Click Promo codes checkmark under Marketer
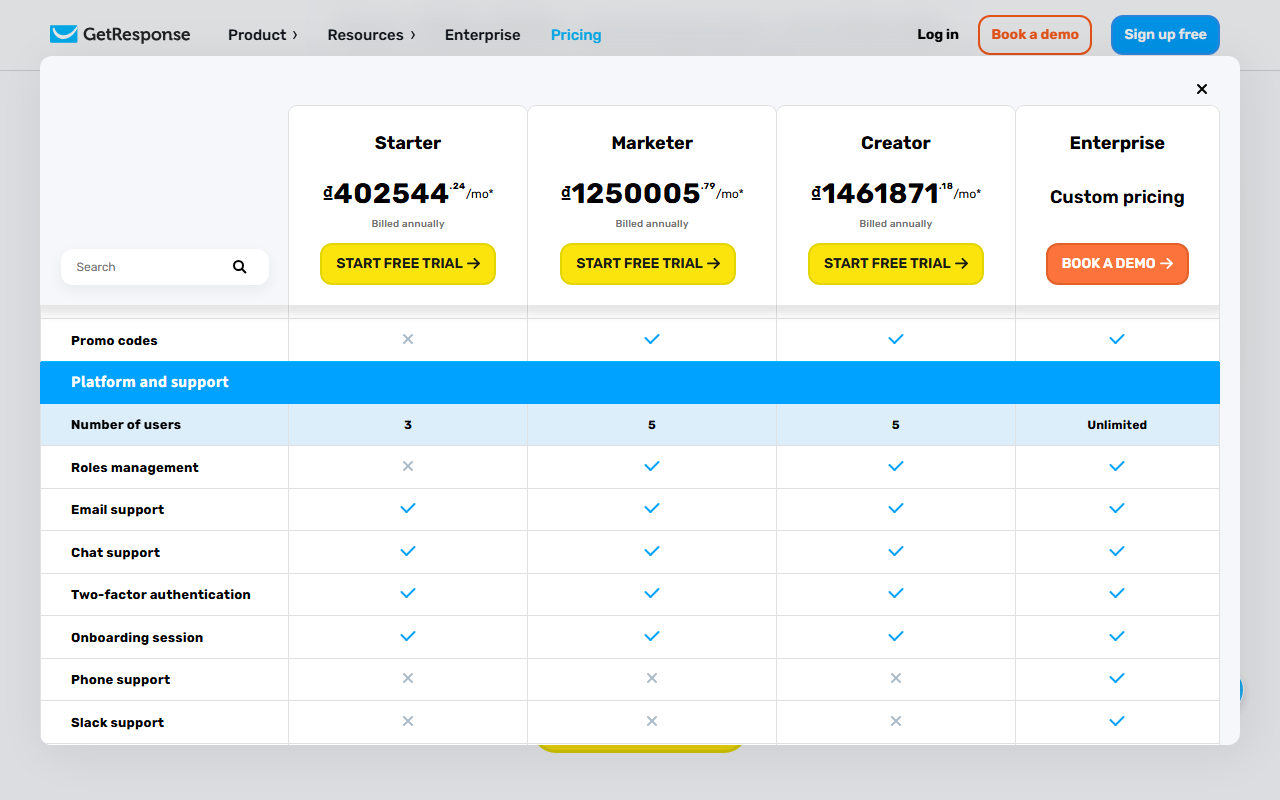The image size is (1280, 800). [x=652, y=339]
